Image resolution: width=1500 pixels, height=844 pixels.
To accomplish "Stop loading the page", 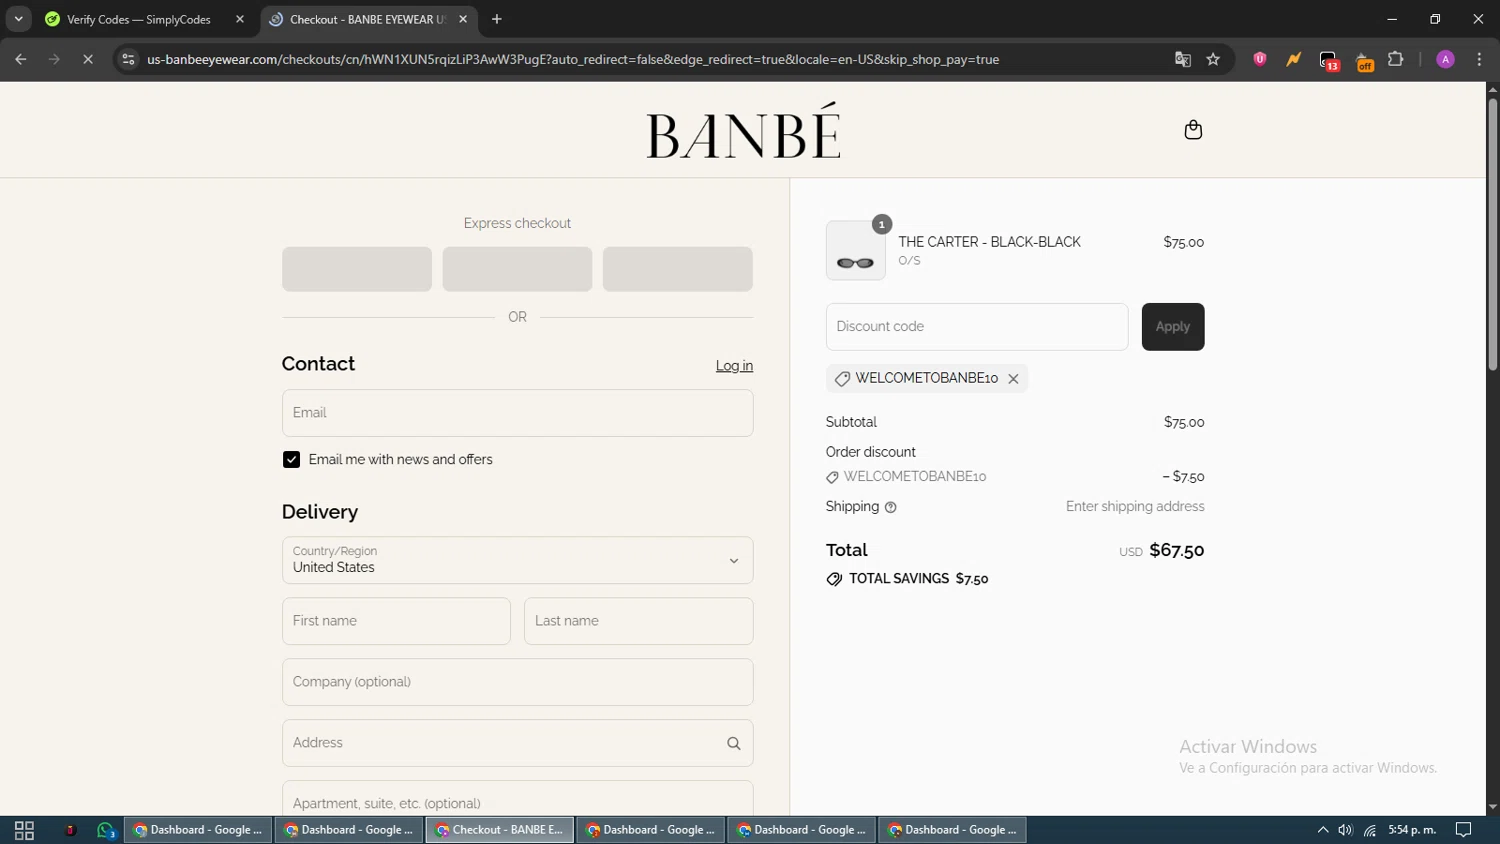I will 88,60.
